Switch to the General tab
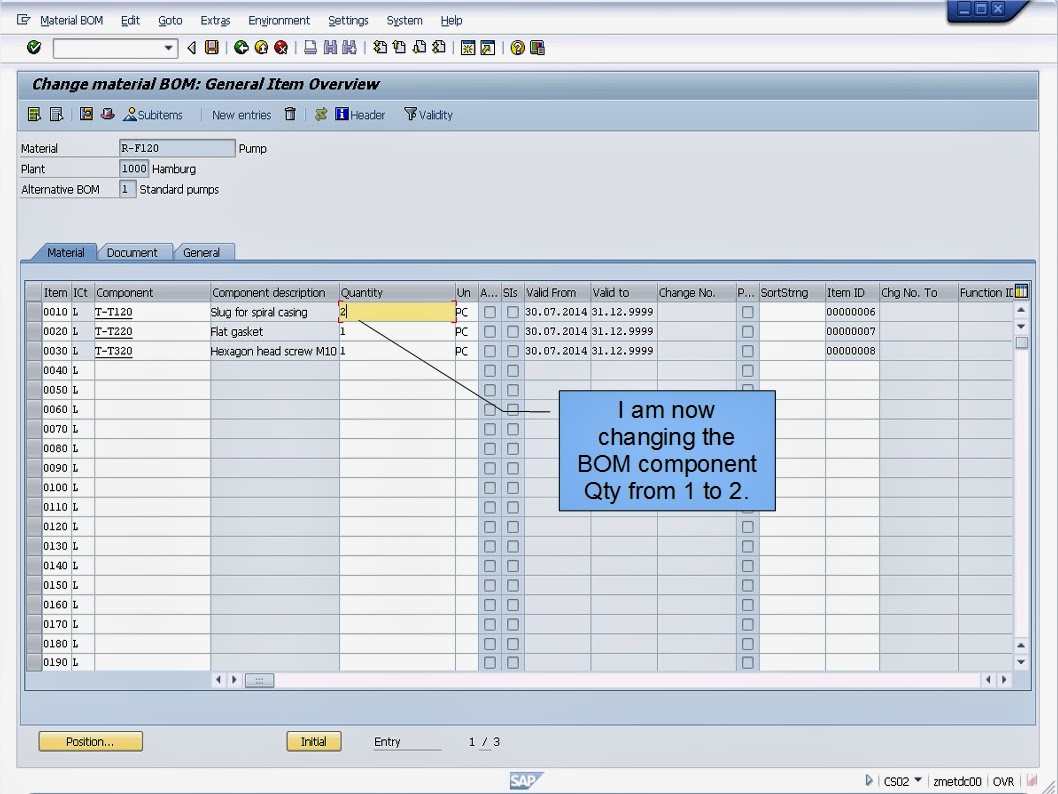The width and height of the screenshot is (1058, 794). tap(201, 252)
